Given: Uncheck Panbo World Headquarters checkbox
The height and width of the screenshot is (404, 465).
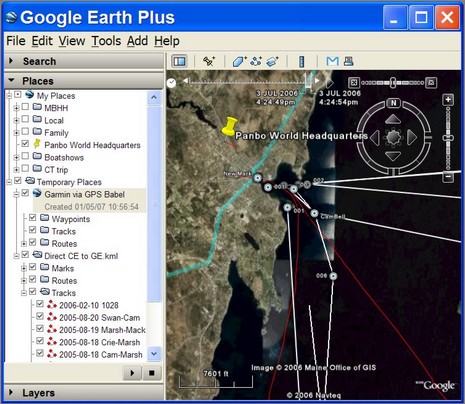Looking at the screenshot, I should (x=25, y=144).
